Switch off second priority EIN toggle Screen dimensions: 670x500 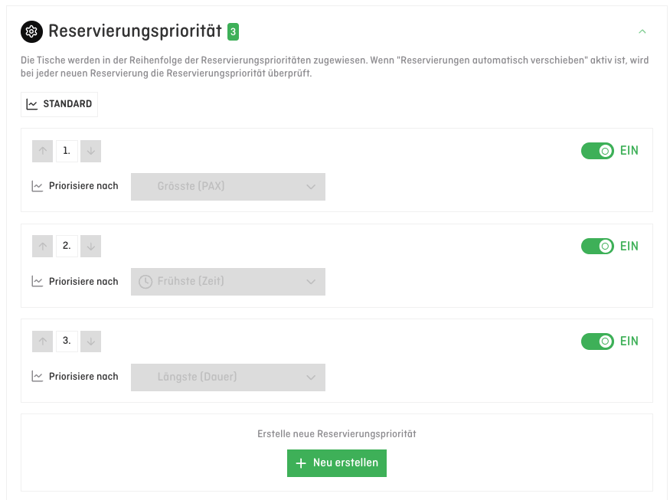coord(598,246)
